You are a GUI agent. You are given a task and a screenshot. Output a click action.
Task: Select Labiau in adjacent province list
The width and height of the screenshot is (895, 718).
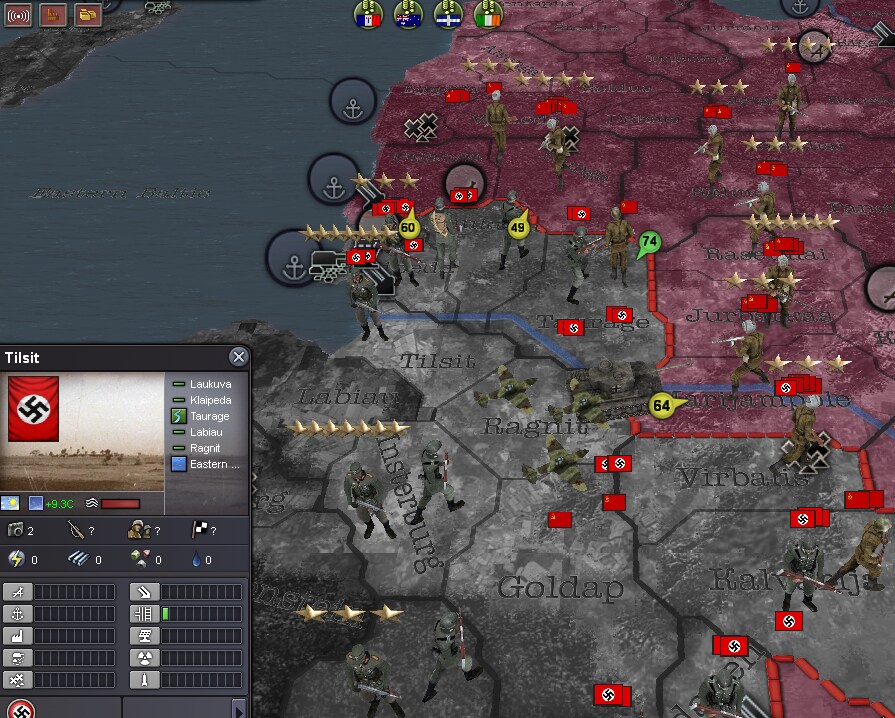pos(205,432)
